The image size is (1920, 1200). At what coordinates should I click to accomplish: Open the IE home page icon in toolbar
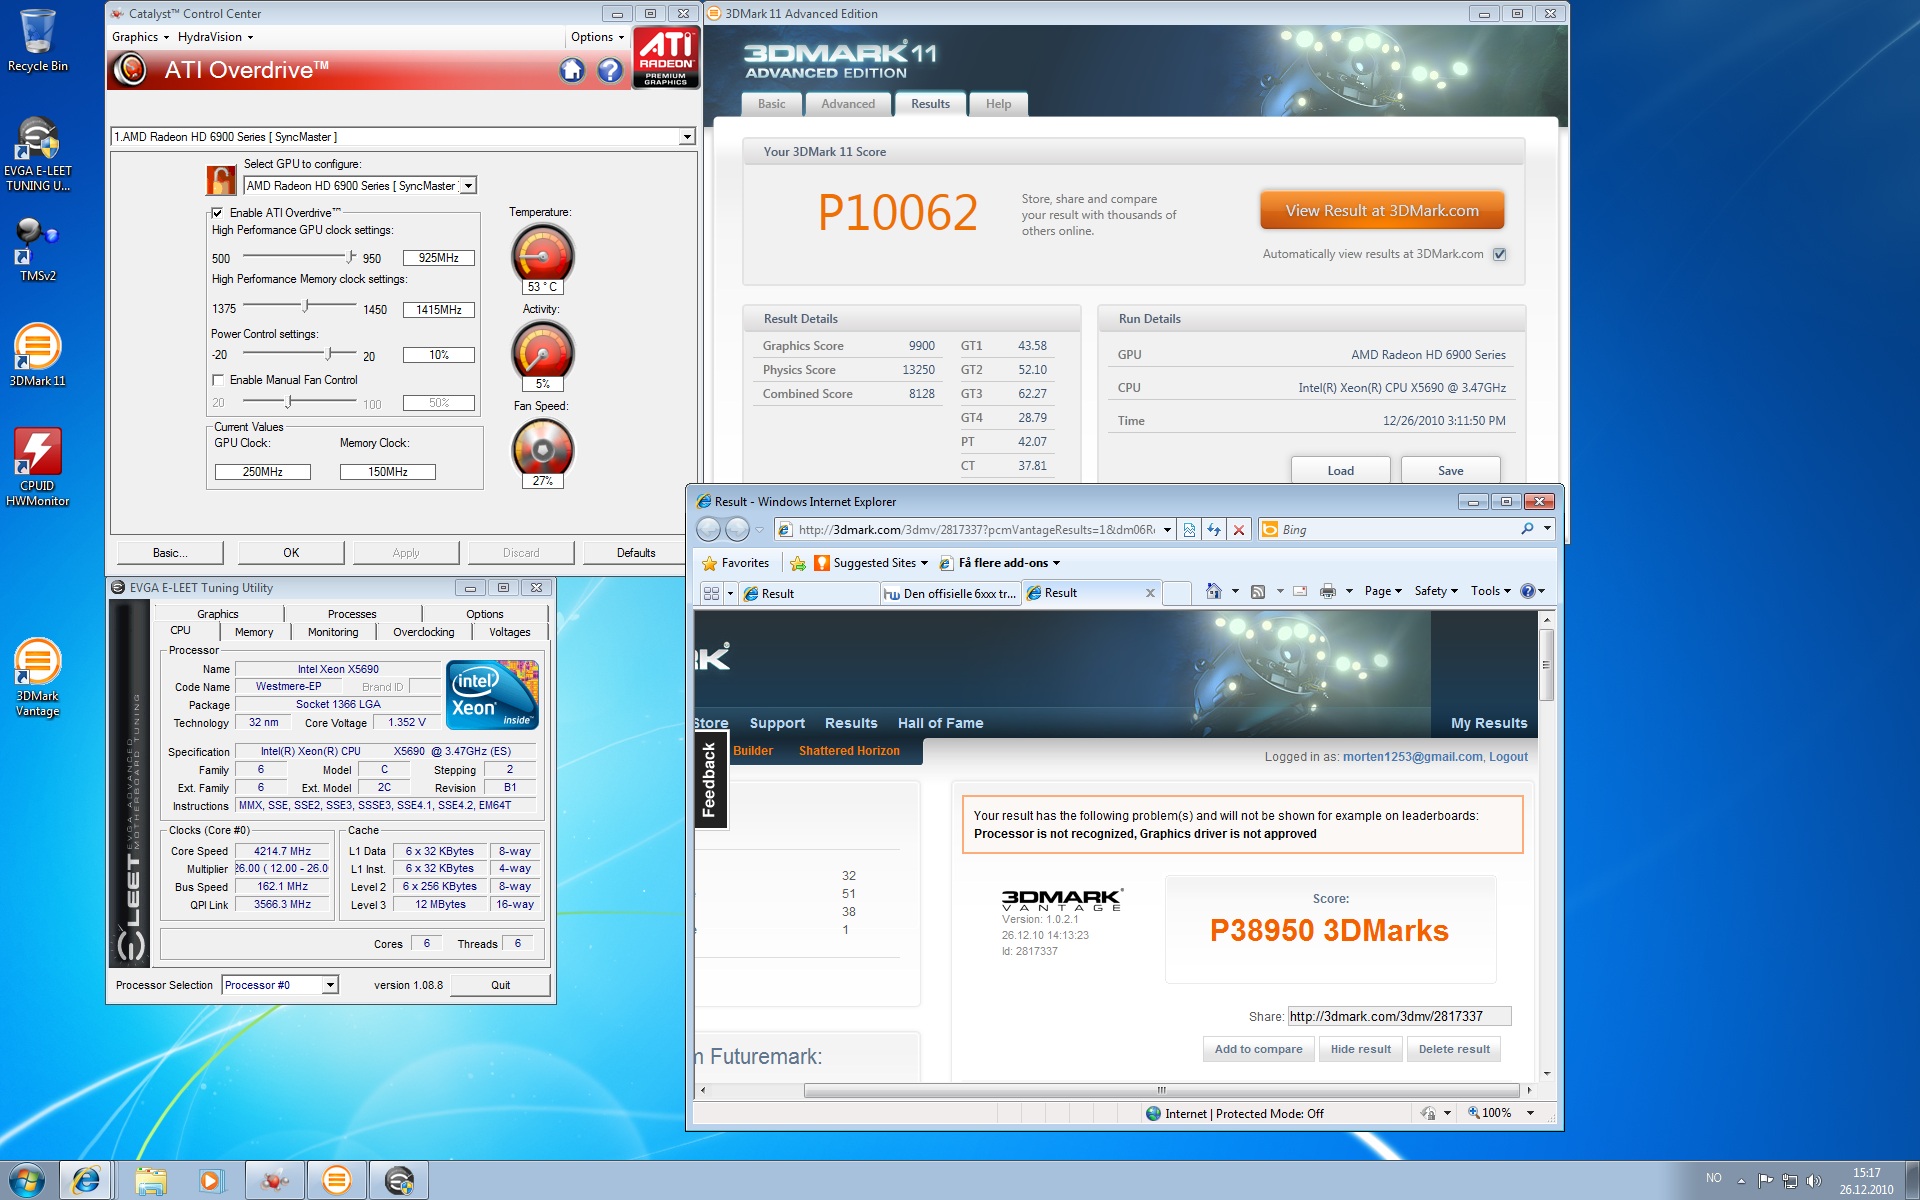point(1213,591)
